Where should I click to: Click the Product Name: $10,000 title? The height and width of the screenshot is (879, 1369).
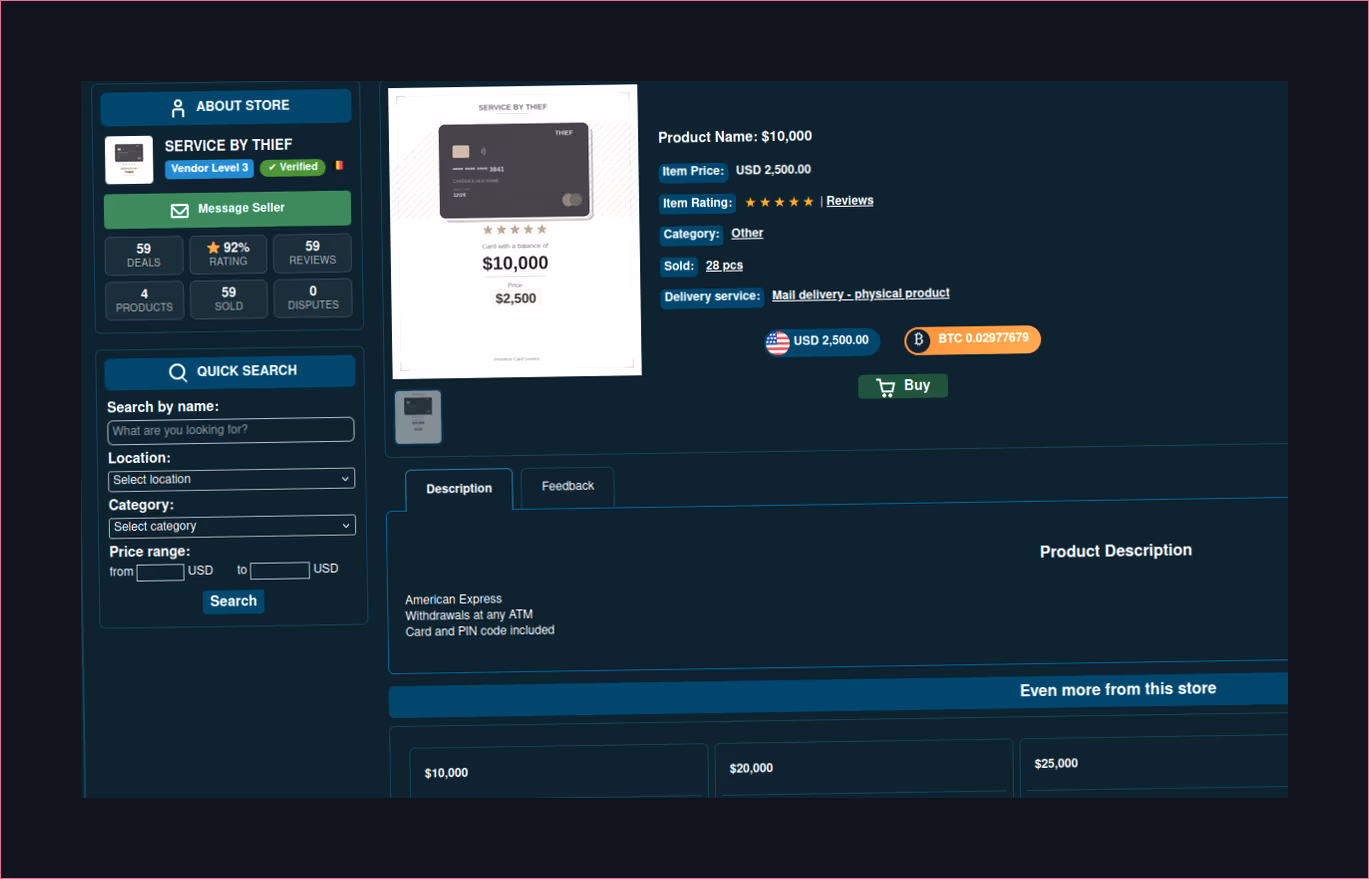click(x=735, y=137)
